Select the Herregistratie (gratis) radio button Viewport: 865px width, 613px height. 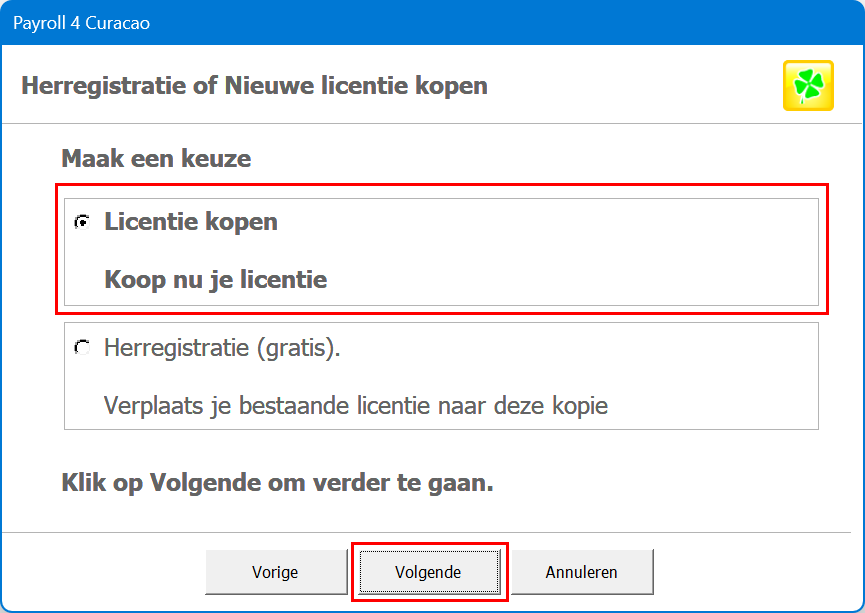pyautogui.click(x=82, y=348)
